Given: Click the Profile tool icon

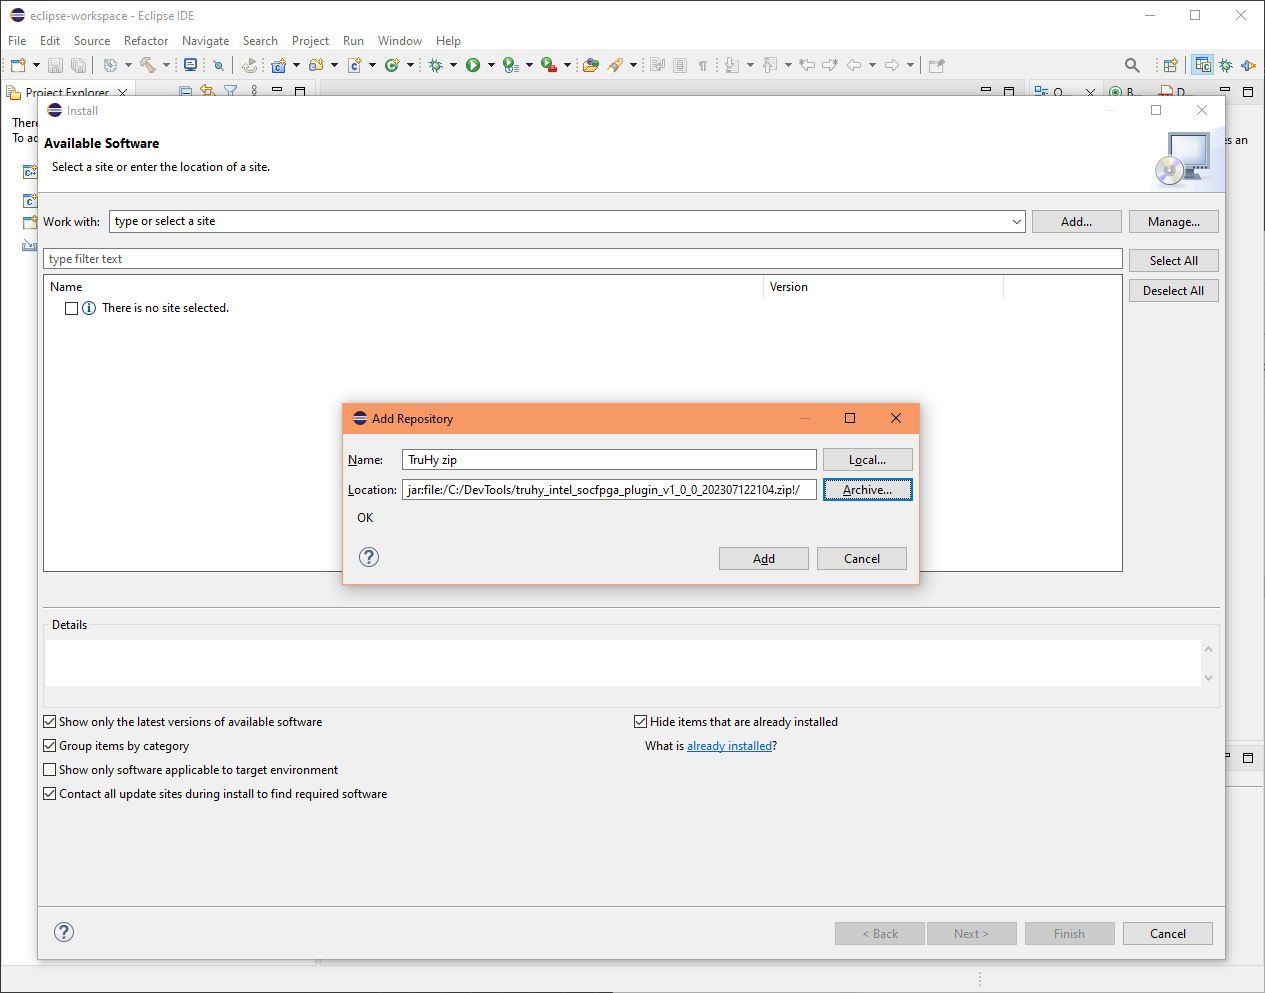Looking at the screenshot, I should (x=509, y=64).
